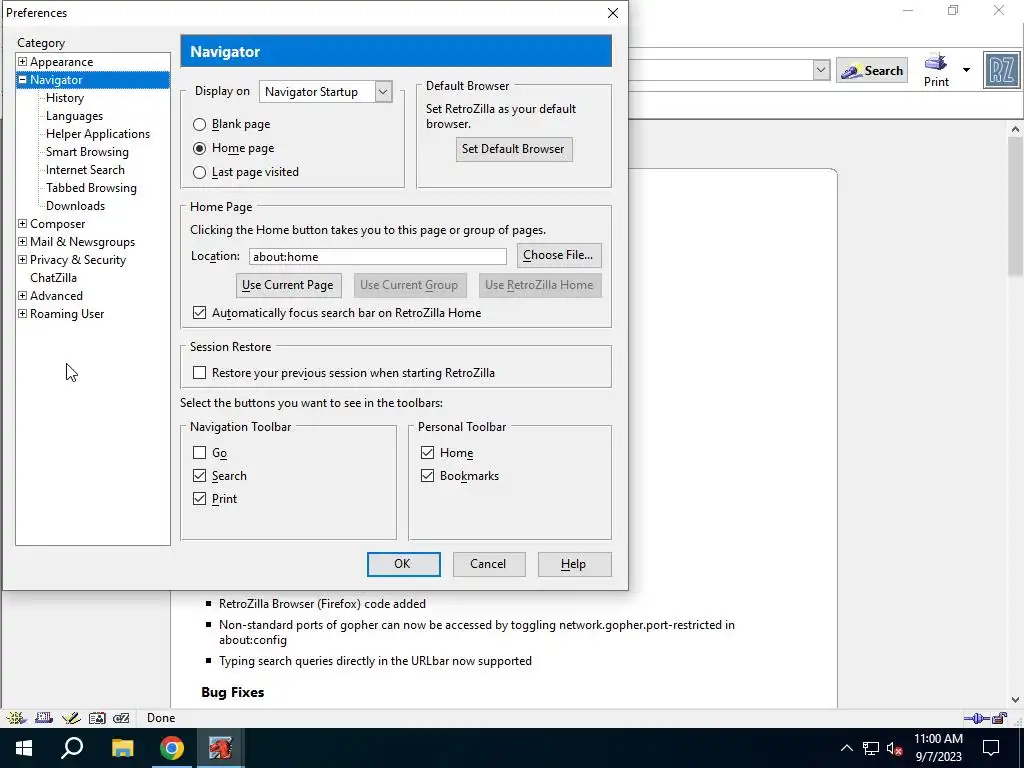1024x768 pixels.
Task: Expand the Advanced category
Action: (22, 295)
